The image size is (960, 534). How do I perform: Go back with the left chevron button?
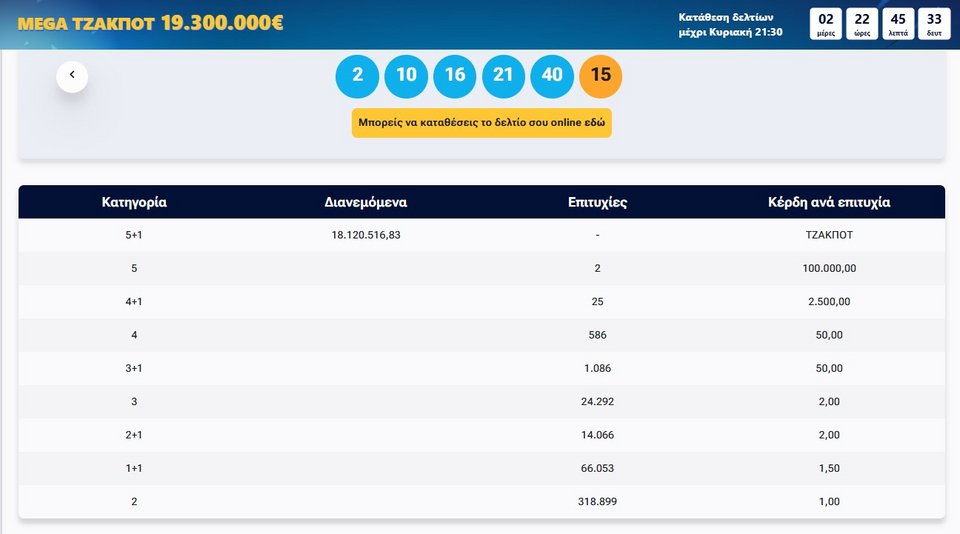pyautogui.click(x=72, y=77)
